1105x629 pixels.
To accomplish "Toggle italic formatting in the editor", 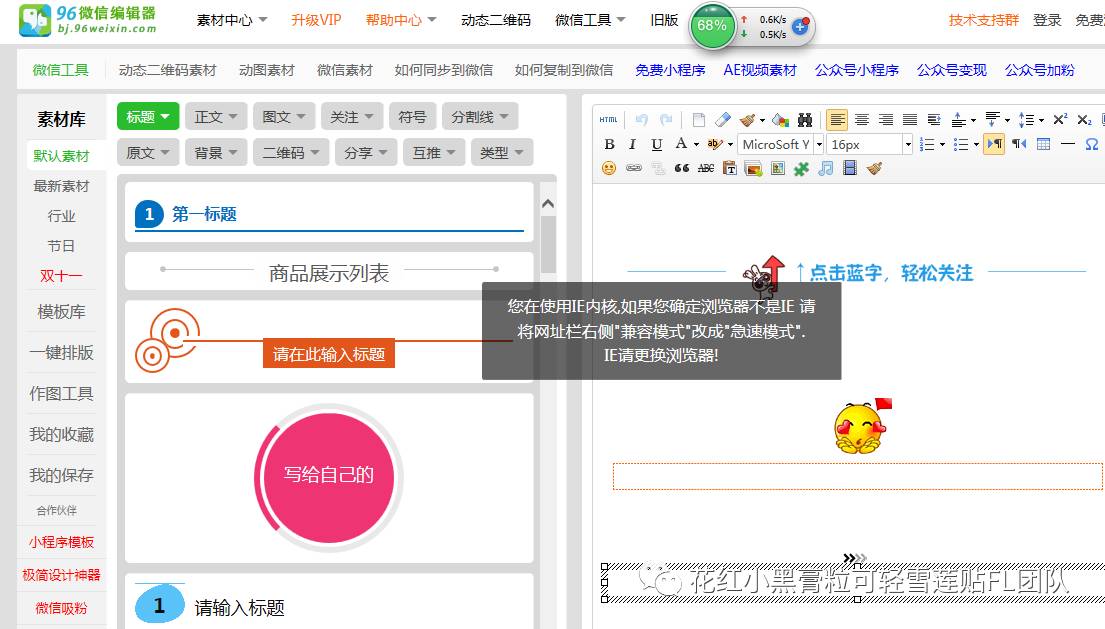I will point(632,143).
